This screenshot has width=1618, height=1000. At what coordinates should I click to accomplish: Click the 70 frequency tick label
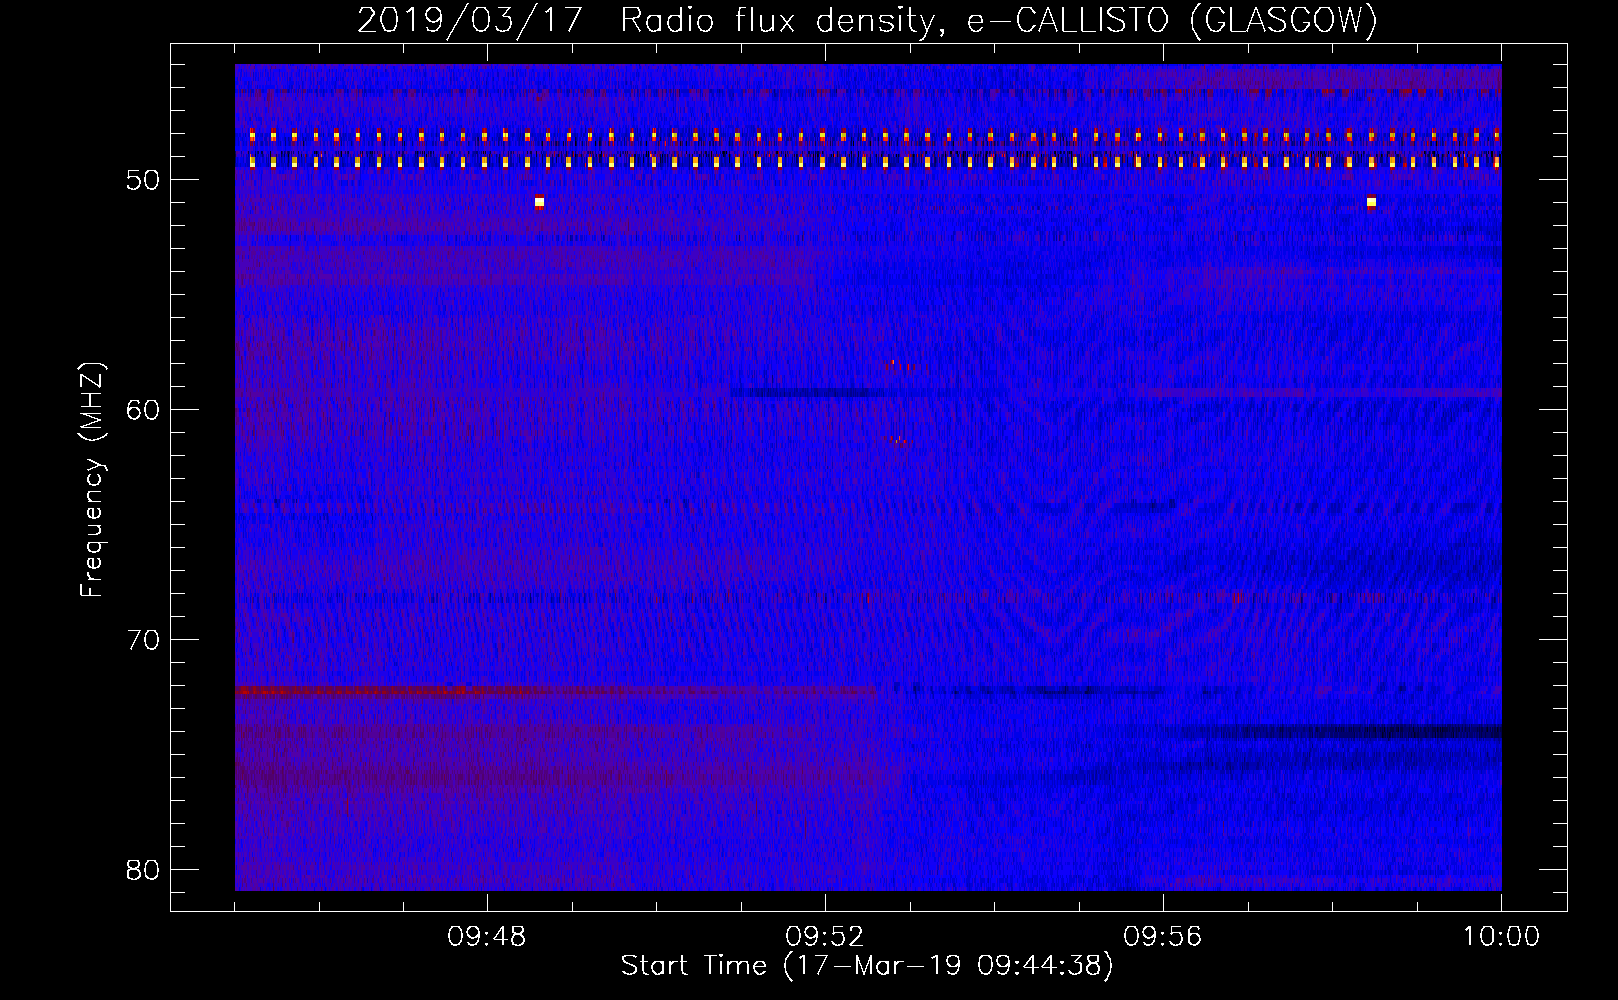(x=144, y=640)
